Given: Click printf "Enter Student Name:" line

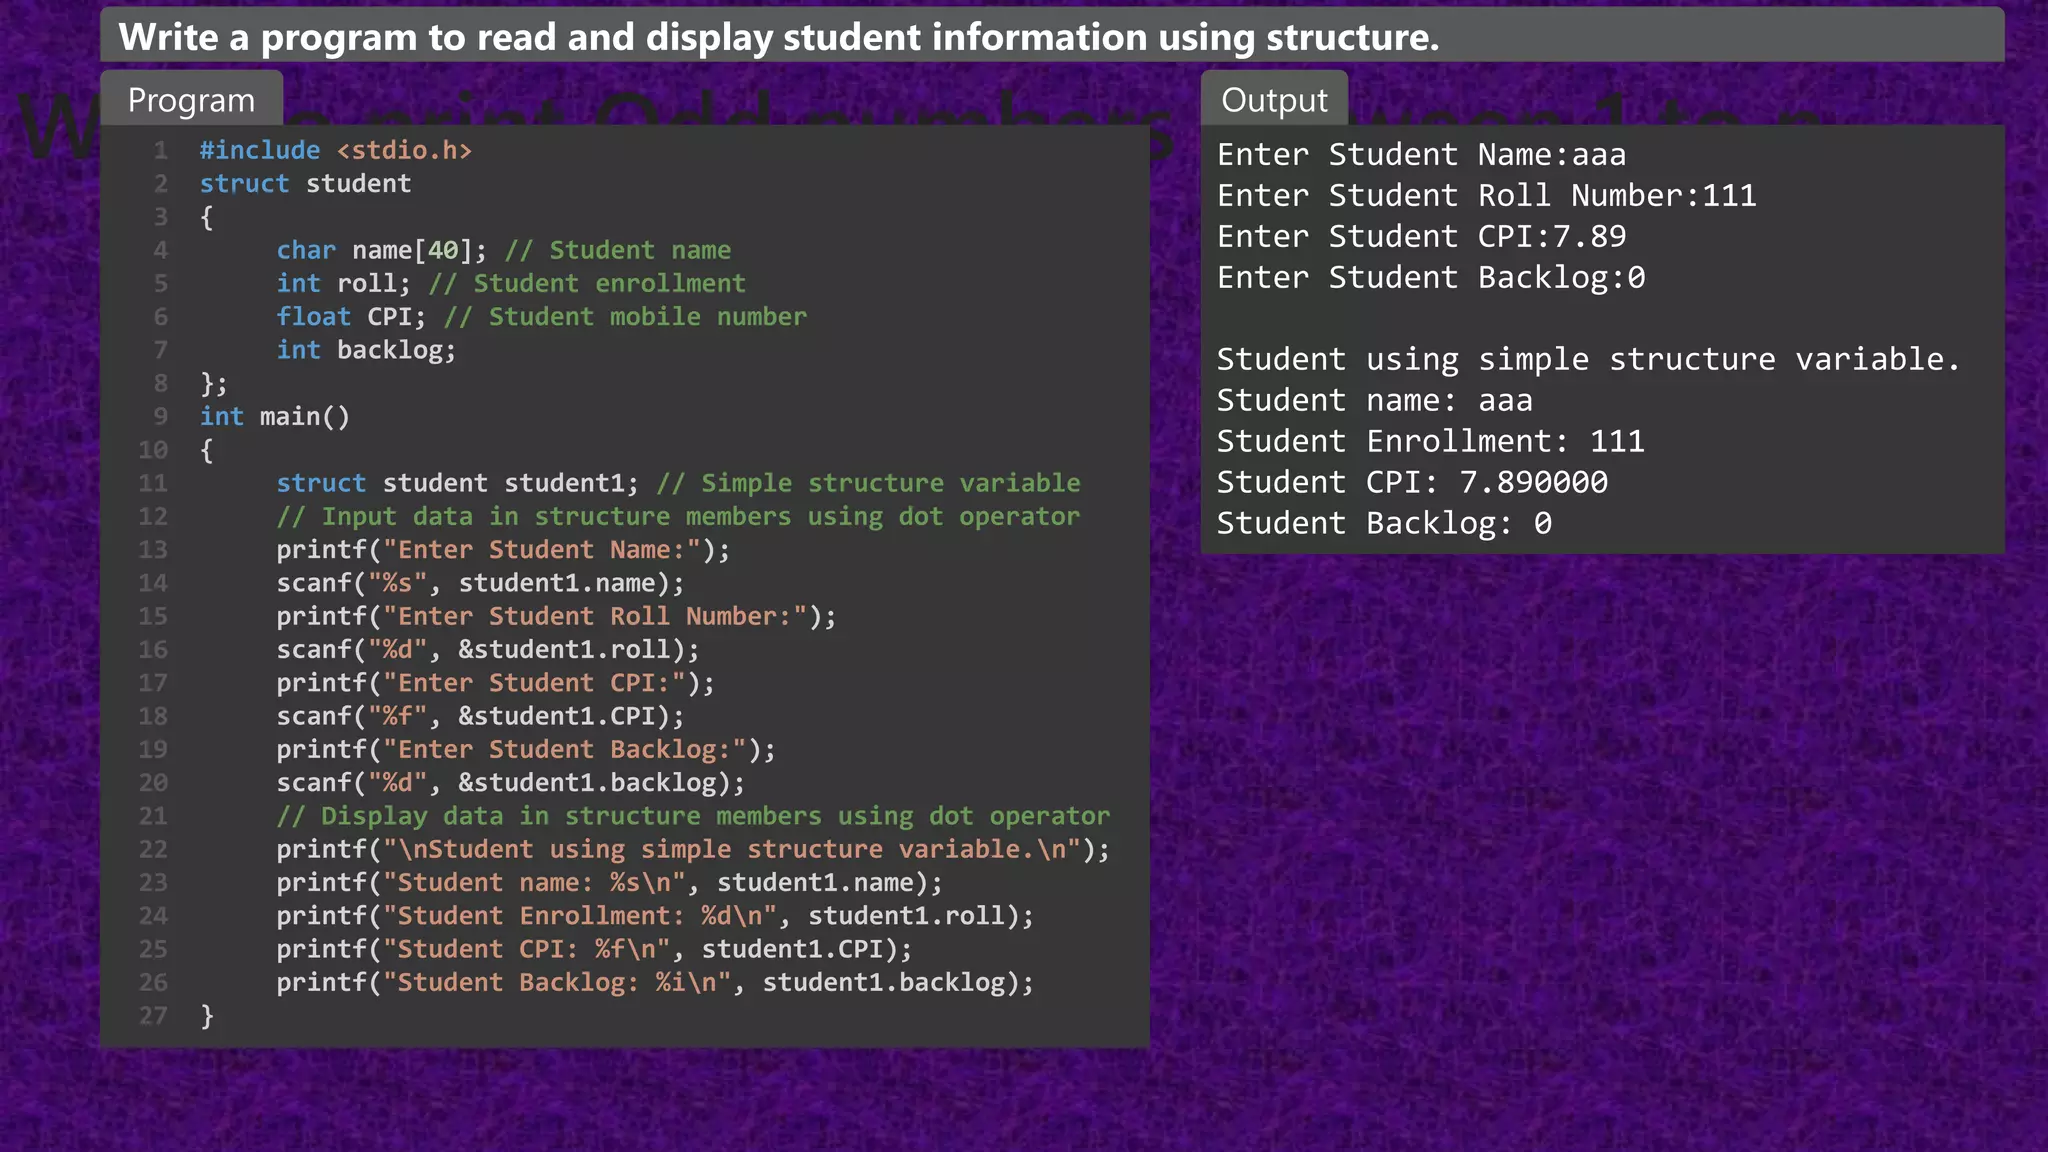Looking at the screenshot, I should tap(503, 549).
